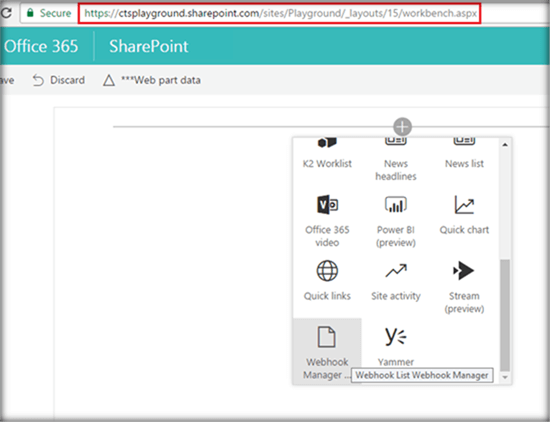This screenshot has height=422, width=550.
Task: Choose the Stream (preview) web part
Action: pos(464,287)
